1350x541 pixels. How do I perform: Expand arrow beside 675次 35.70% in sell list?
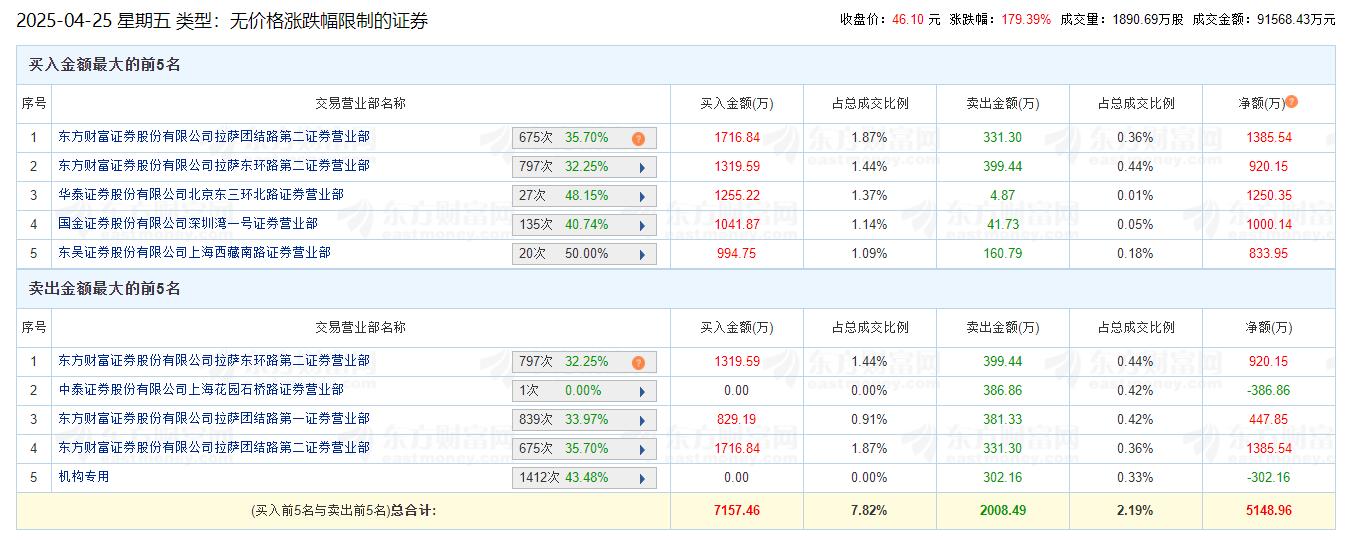(x=641, y=449)
